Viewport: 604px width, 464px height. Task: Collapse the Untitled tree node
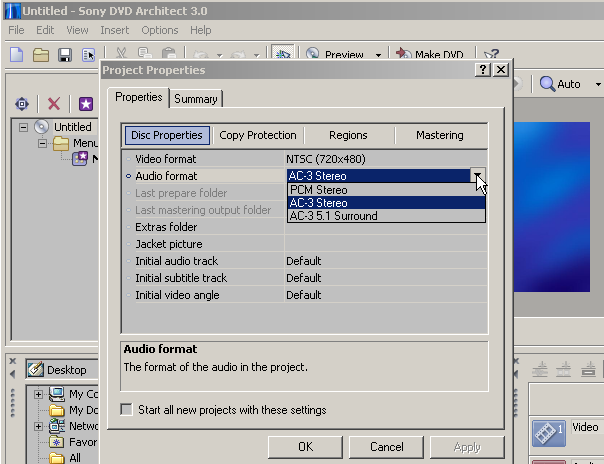[23, 127]
